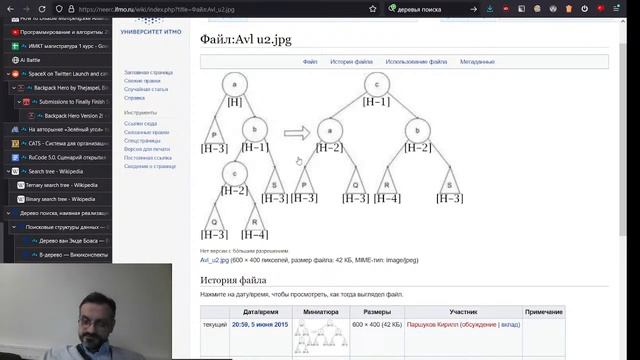Click the browser forward arrow
This screenshot has height=360, width=640.
pyautogui.click(x=26, y=9)
